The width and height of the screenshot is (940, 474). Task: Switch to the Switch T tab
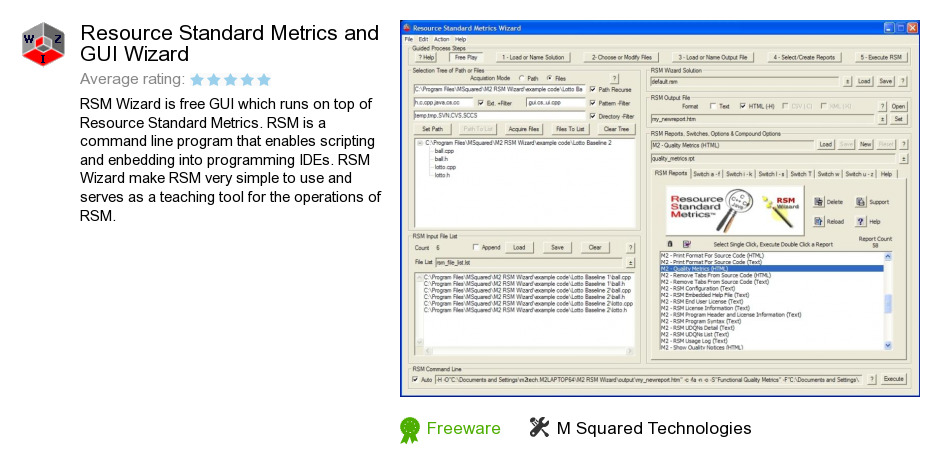coord(800,174)
